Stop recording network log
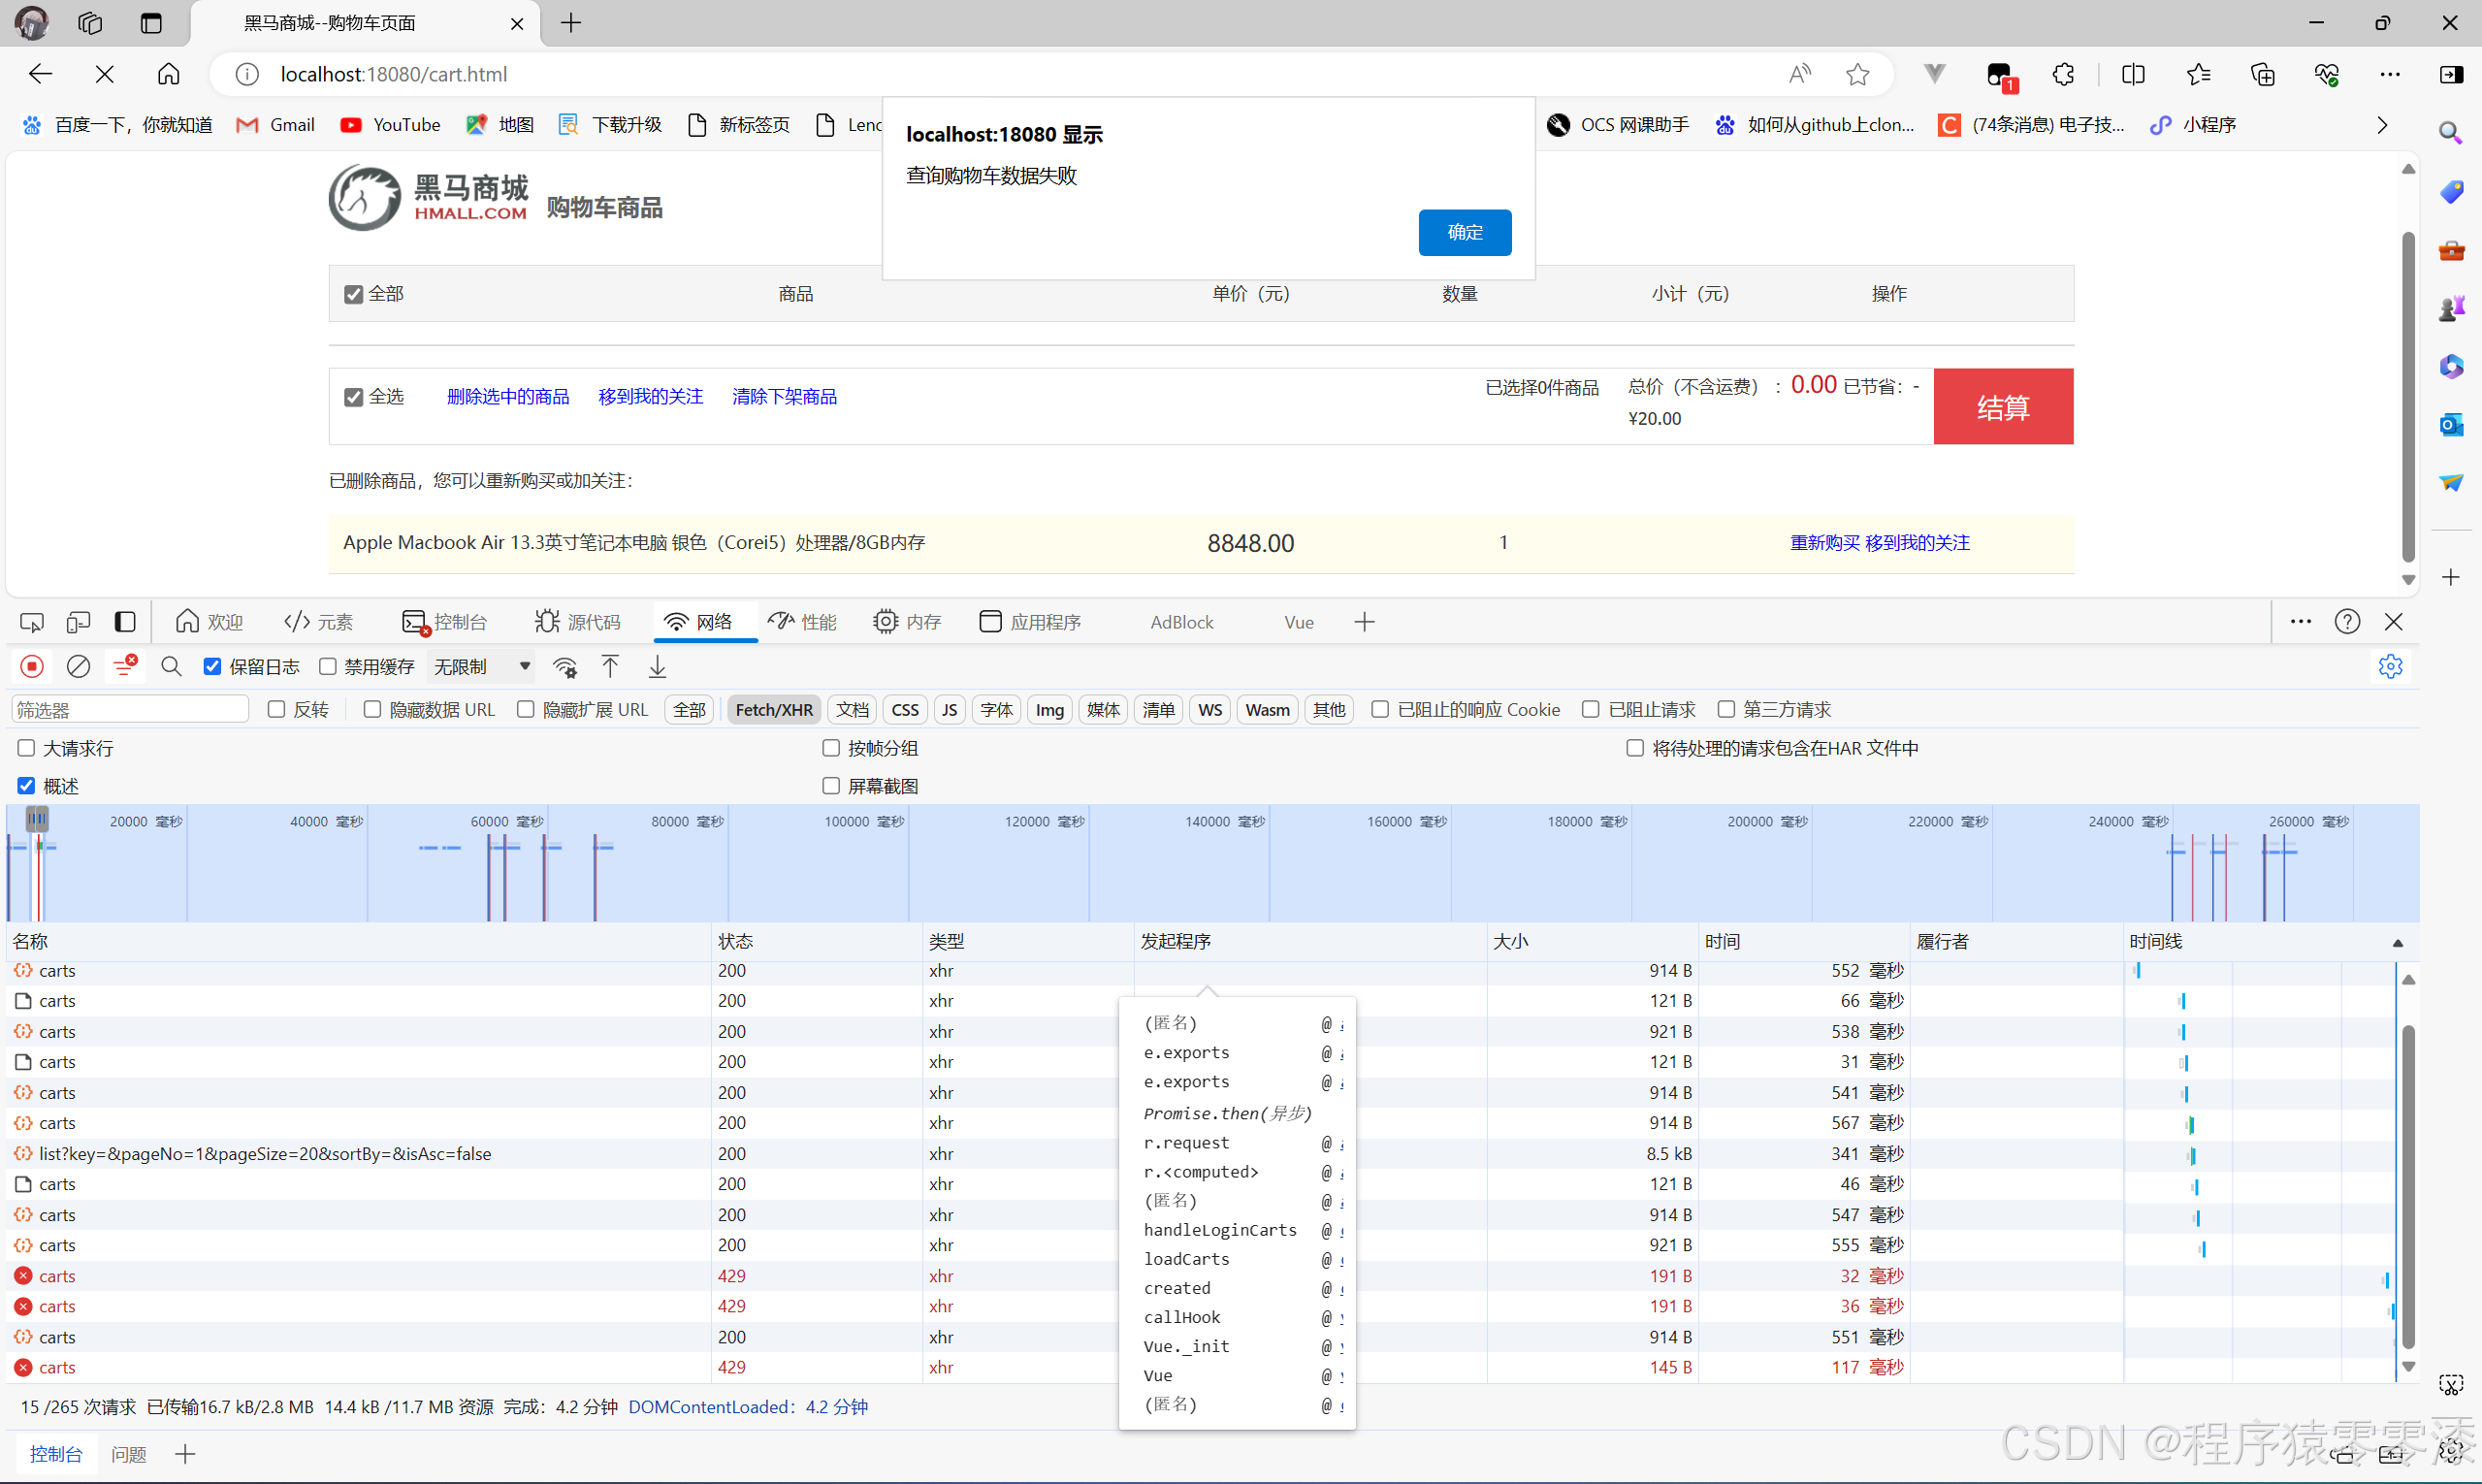Image resolution: width=2482 pixels, height=1484 pixels. pyautogui.click(x=32, y=666)
